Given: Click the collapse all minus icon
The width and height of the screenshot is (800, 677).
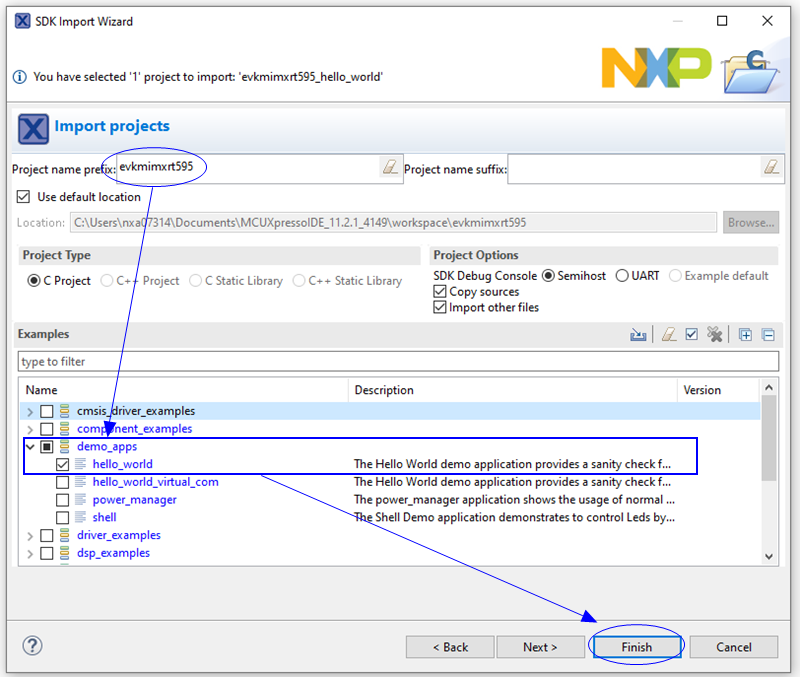Looking at the screenshot, I should click(x=768, y=335).
